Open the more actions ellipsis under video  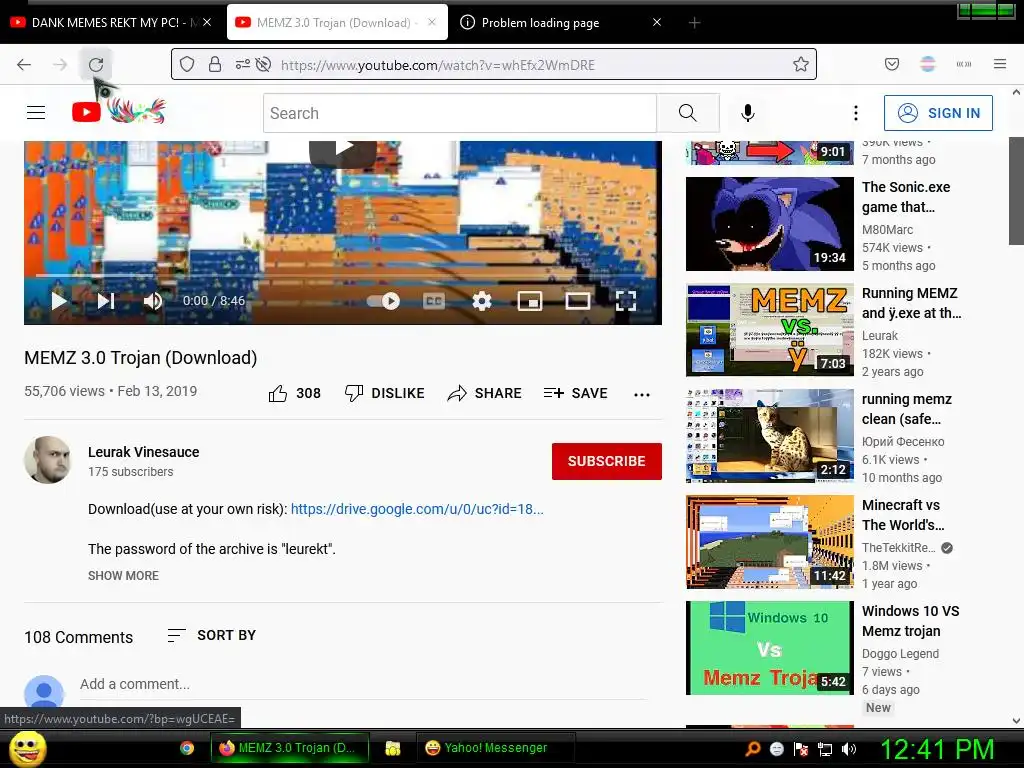click(641, 394)
